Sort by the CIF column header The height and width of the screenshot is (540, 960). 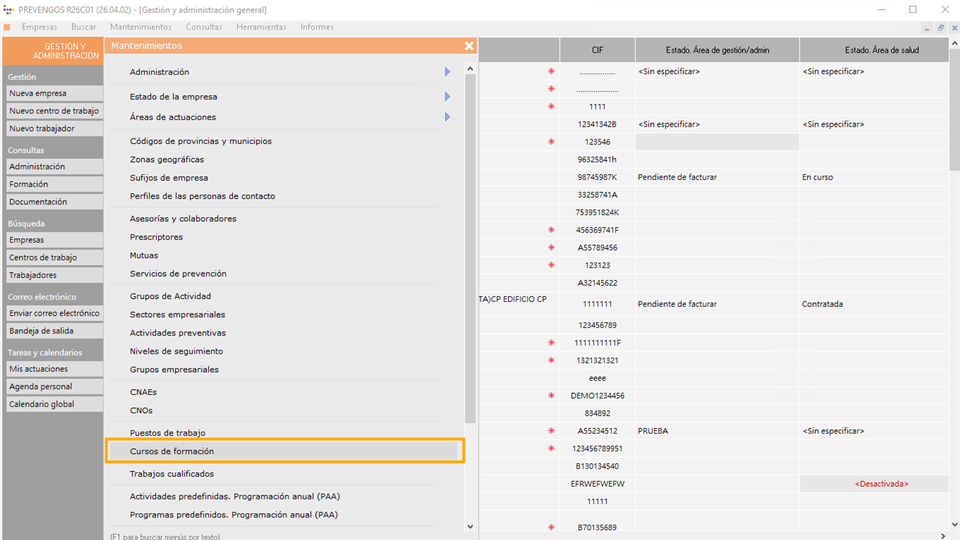tap(597, 50)
